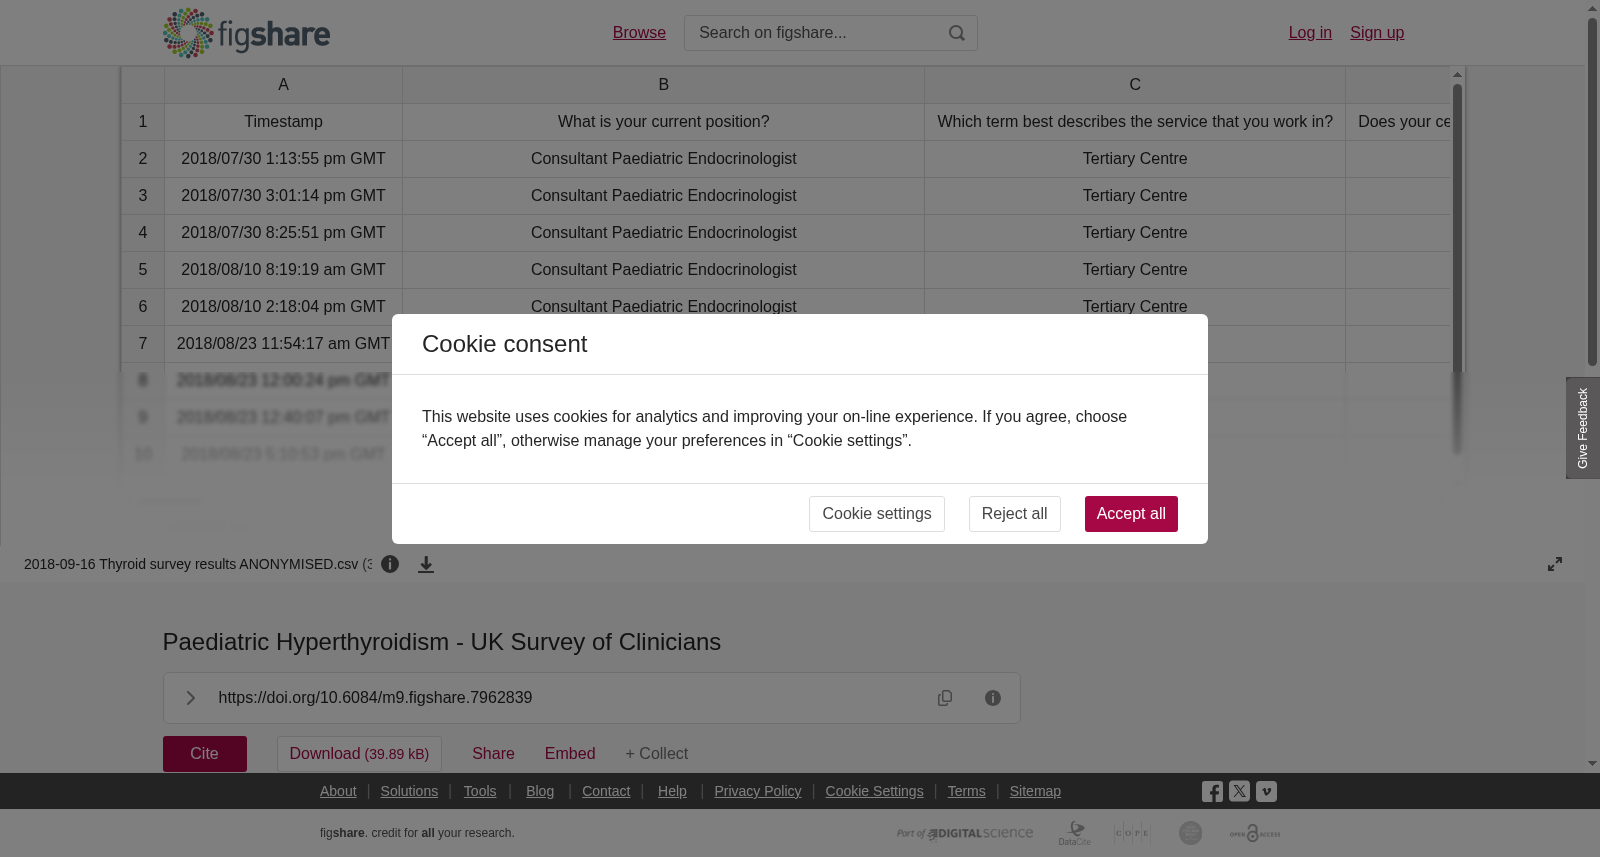Screen dimensions: 1600x857
Task: Select column C header
Action: tap(1135, 85)
